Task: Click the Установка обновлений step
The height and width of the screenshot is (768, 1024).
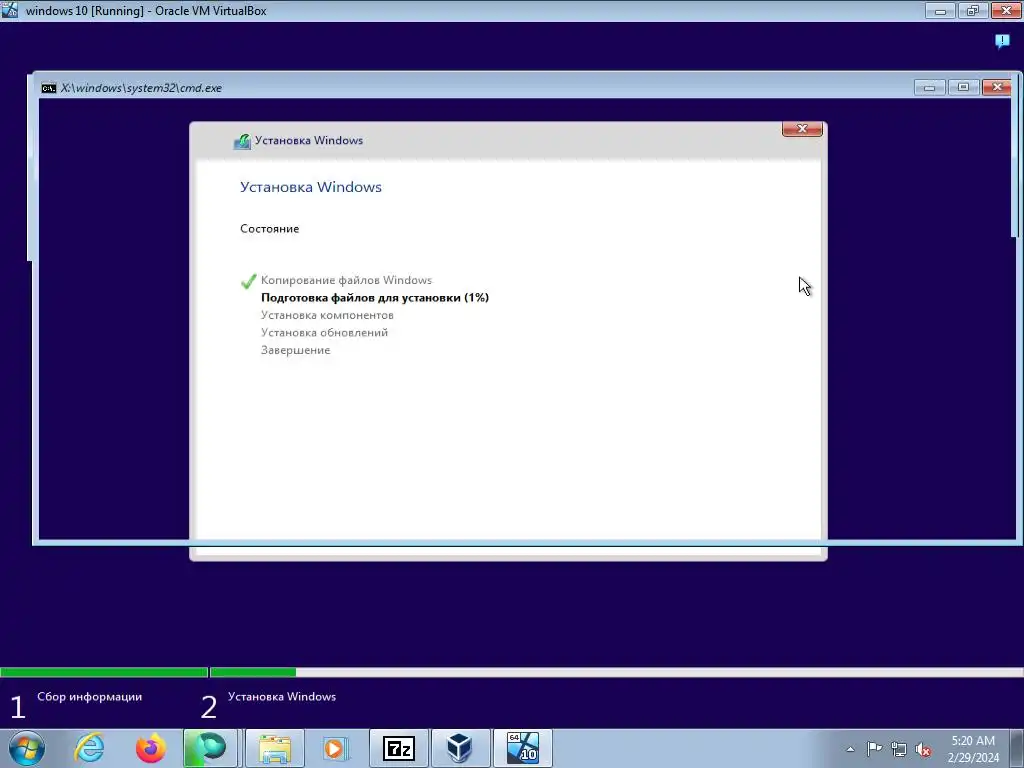Action: pyautogui.click(x=325, y=332)
